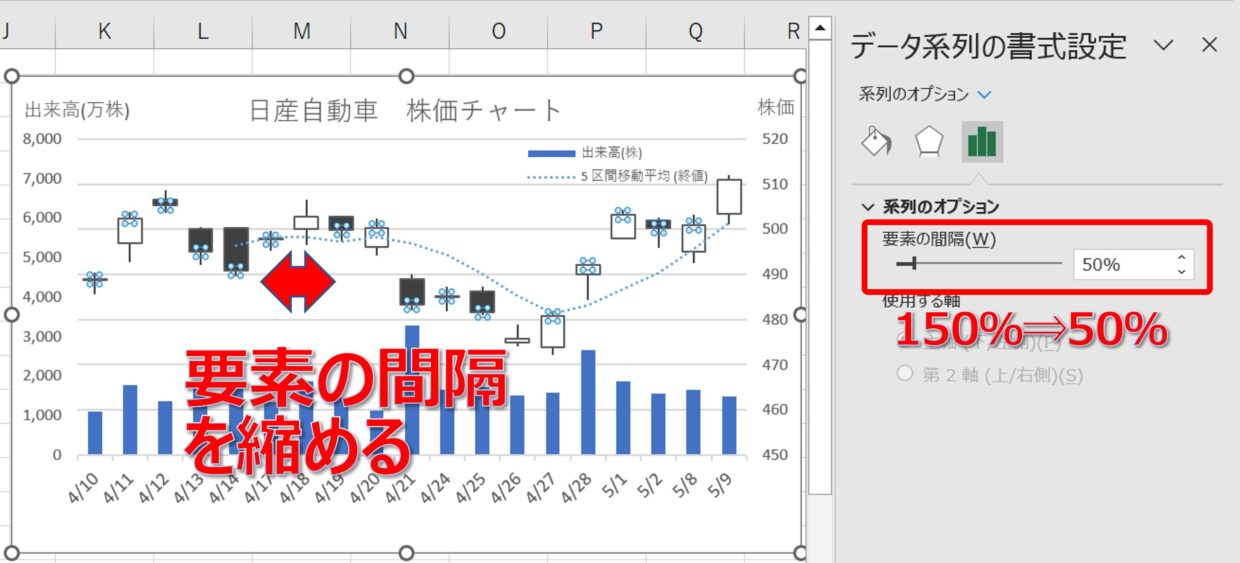The height and width of the screenshot is (563, 1240).
Task: Click the 520 right axis label
Action: (x=774, y=139)
